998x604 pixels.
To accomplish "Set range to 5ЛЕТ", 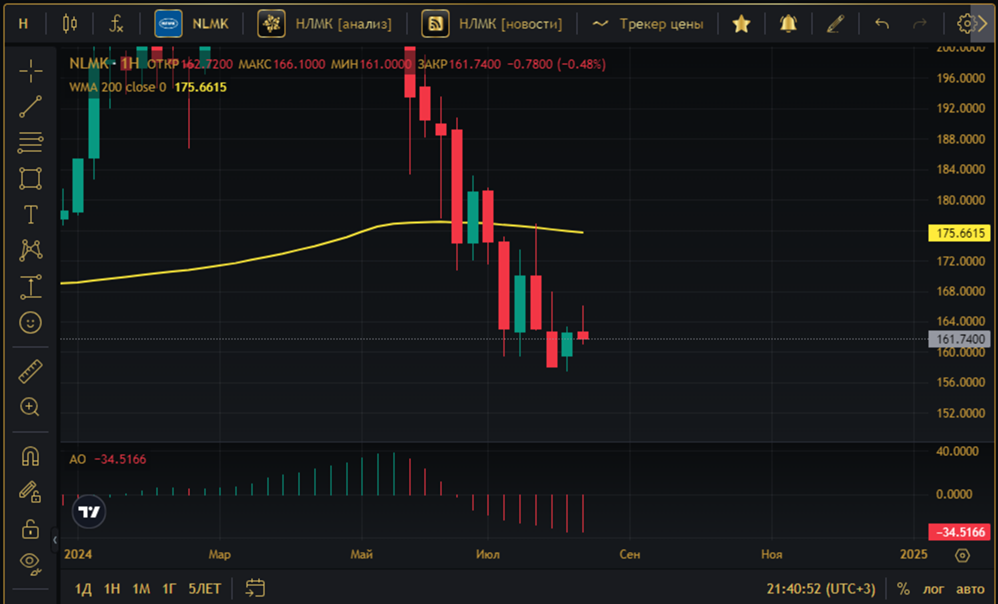I will click(x=204, y=589).
